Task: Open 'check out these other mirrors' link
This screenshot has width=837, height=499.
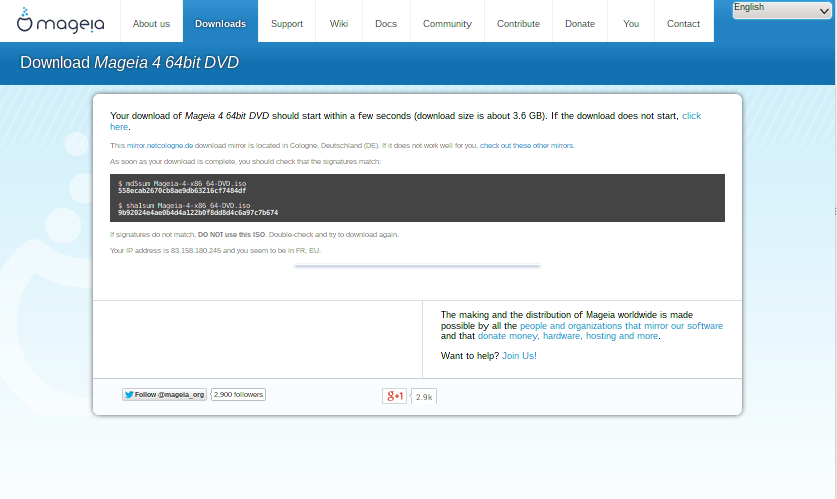Action: click(x=527, y=145)
